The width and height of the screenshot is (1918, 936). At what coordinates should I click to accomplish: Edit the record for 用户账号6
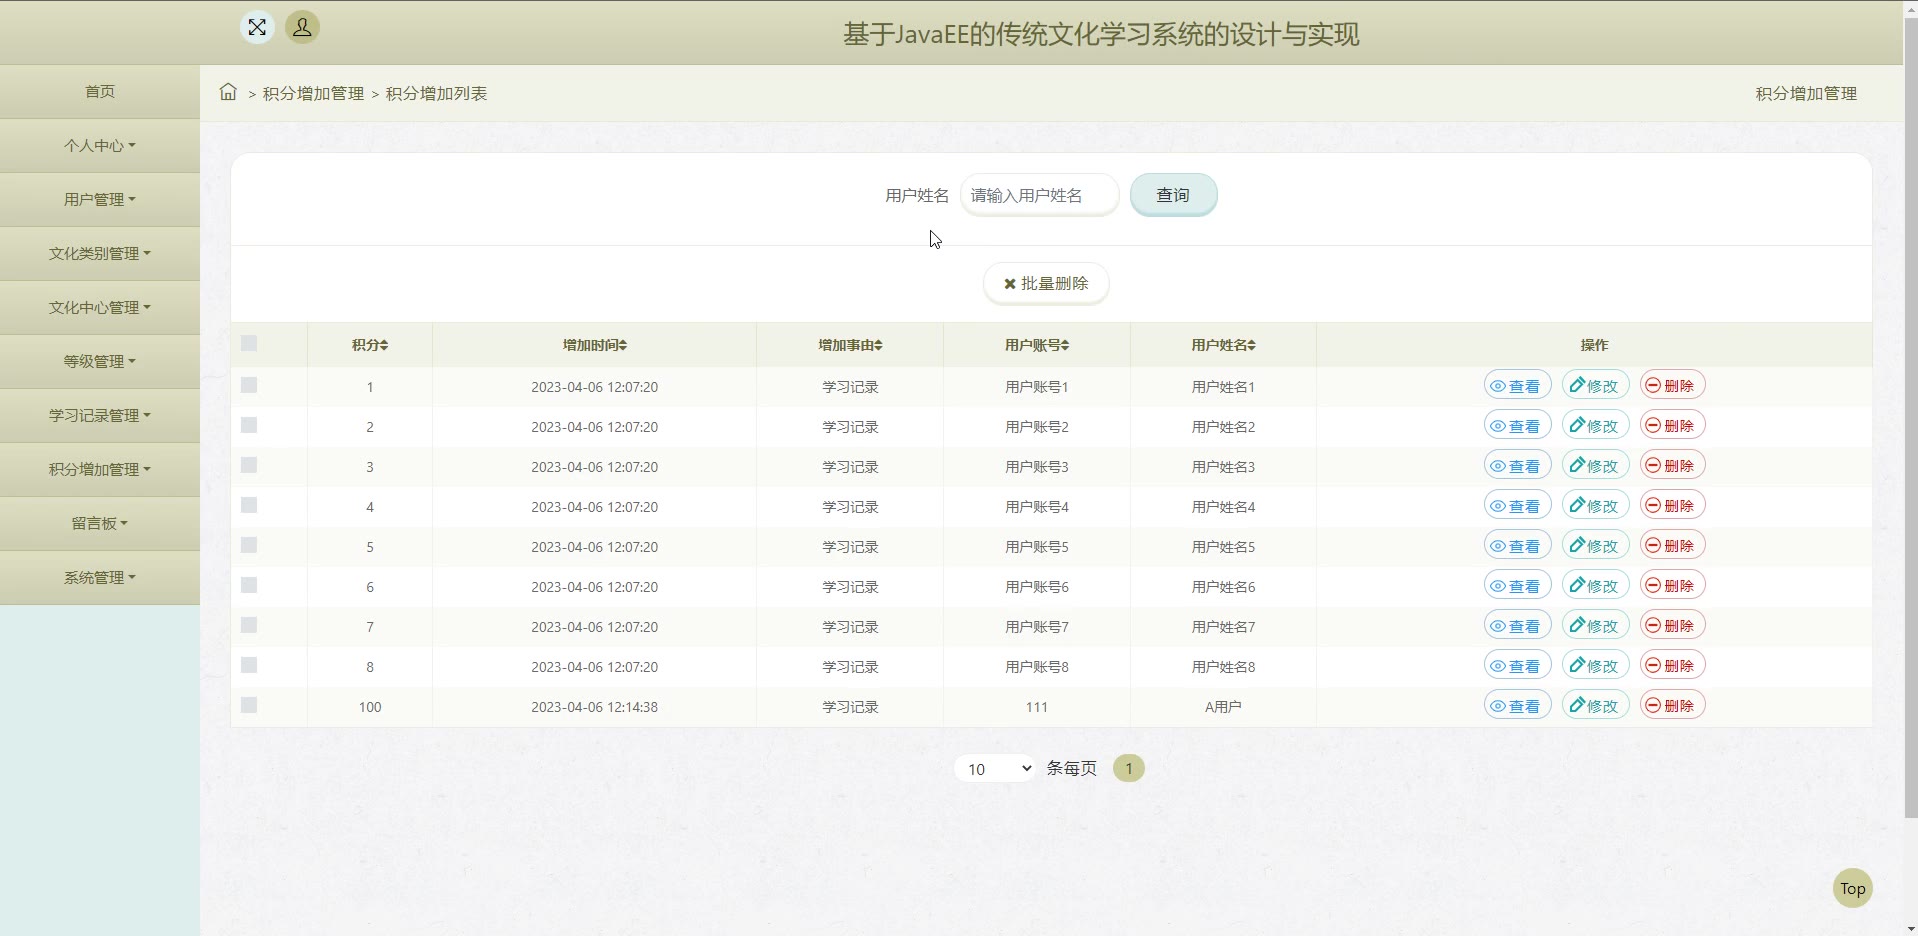[x=1595, y=585]
